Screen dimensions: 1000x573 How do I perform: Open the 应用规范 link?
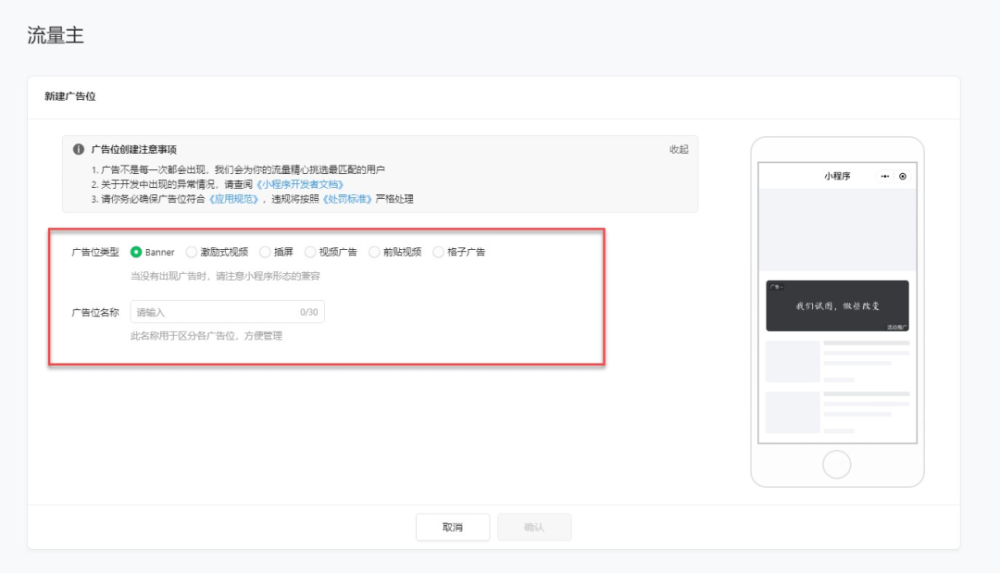click(234, 199)
